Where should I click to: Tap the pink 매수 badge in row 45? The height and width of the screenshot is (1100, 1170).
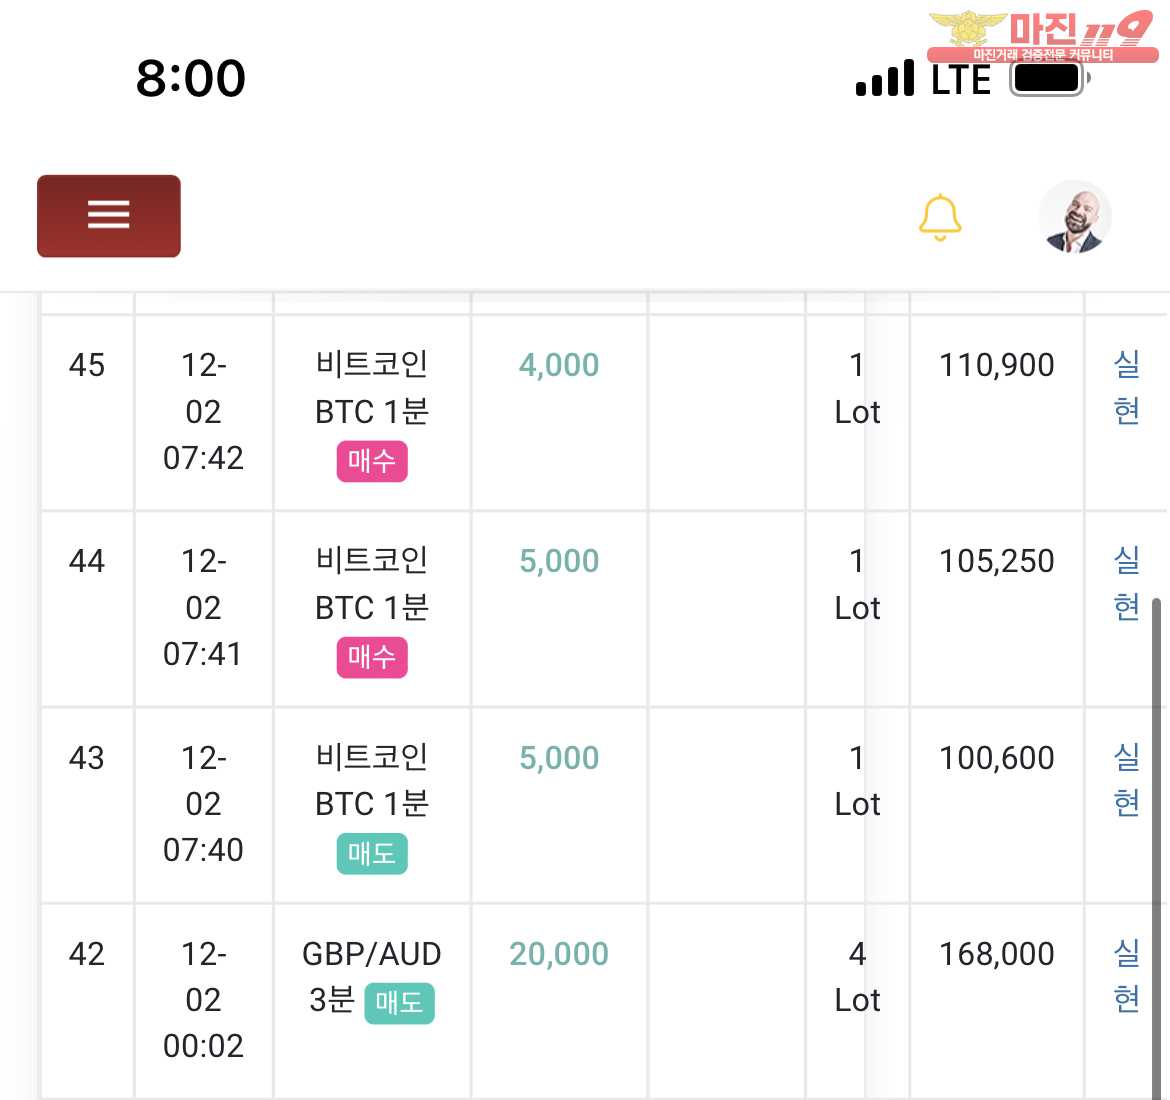(372, 461)
